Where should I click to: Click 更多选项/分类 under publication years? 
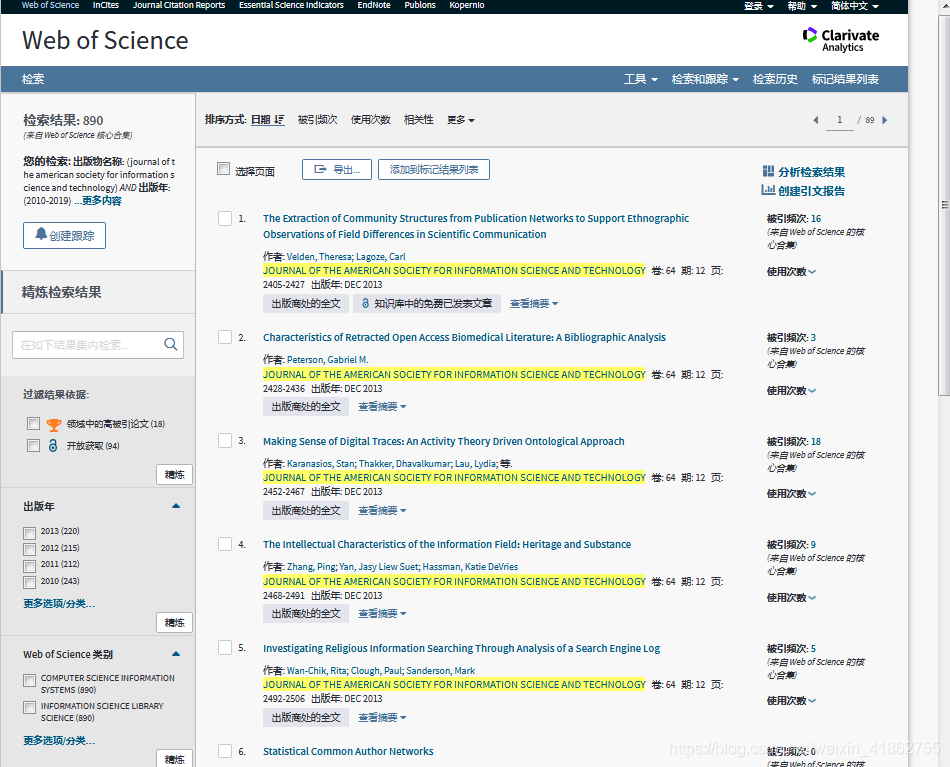pyautogui.click(x=59, y=603)
